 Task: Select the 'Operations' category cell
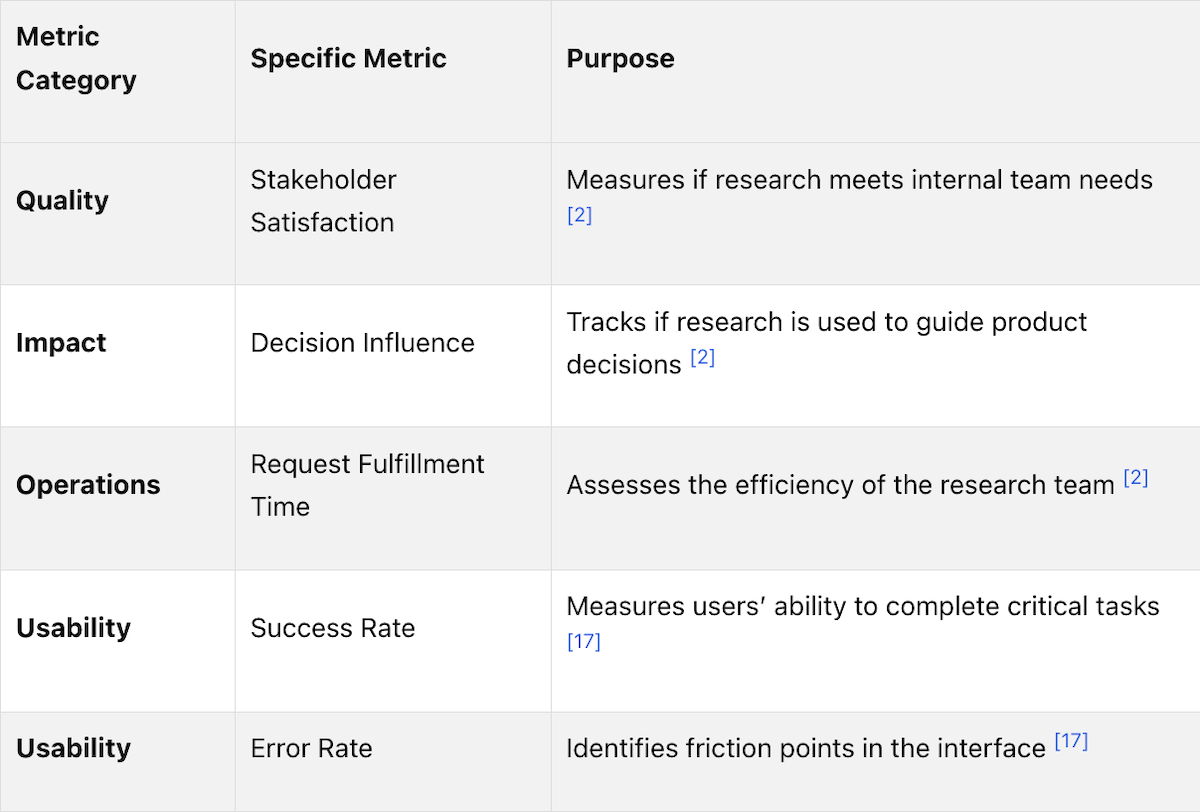pyautogui.click(x=88, y=485)
